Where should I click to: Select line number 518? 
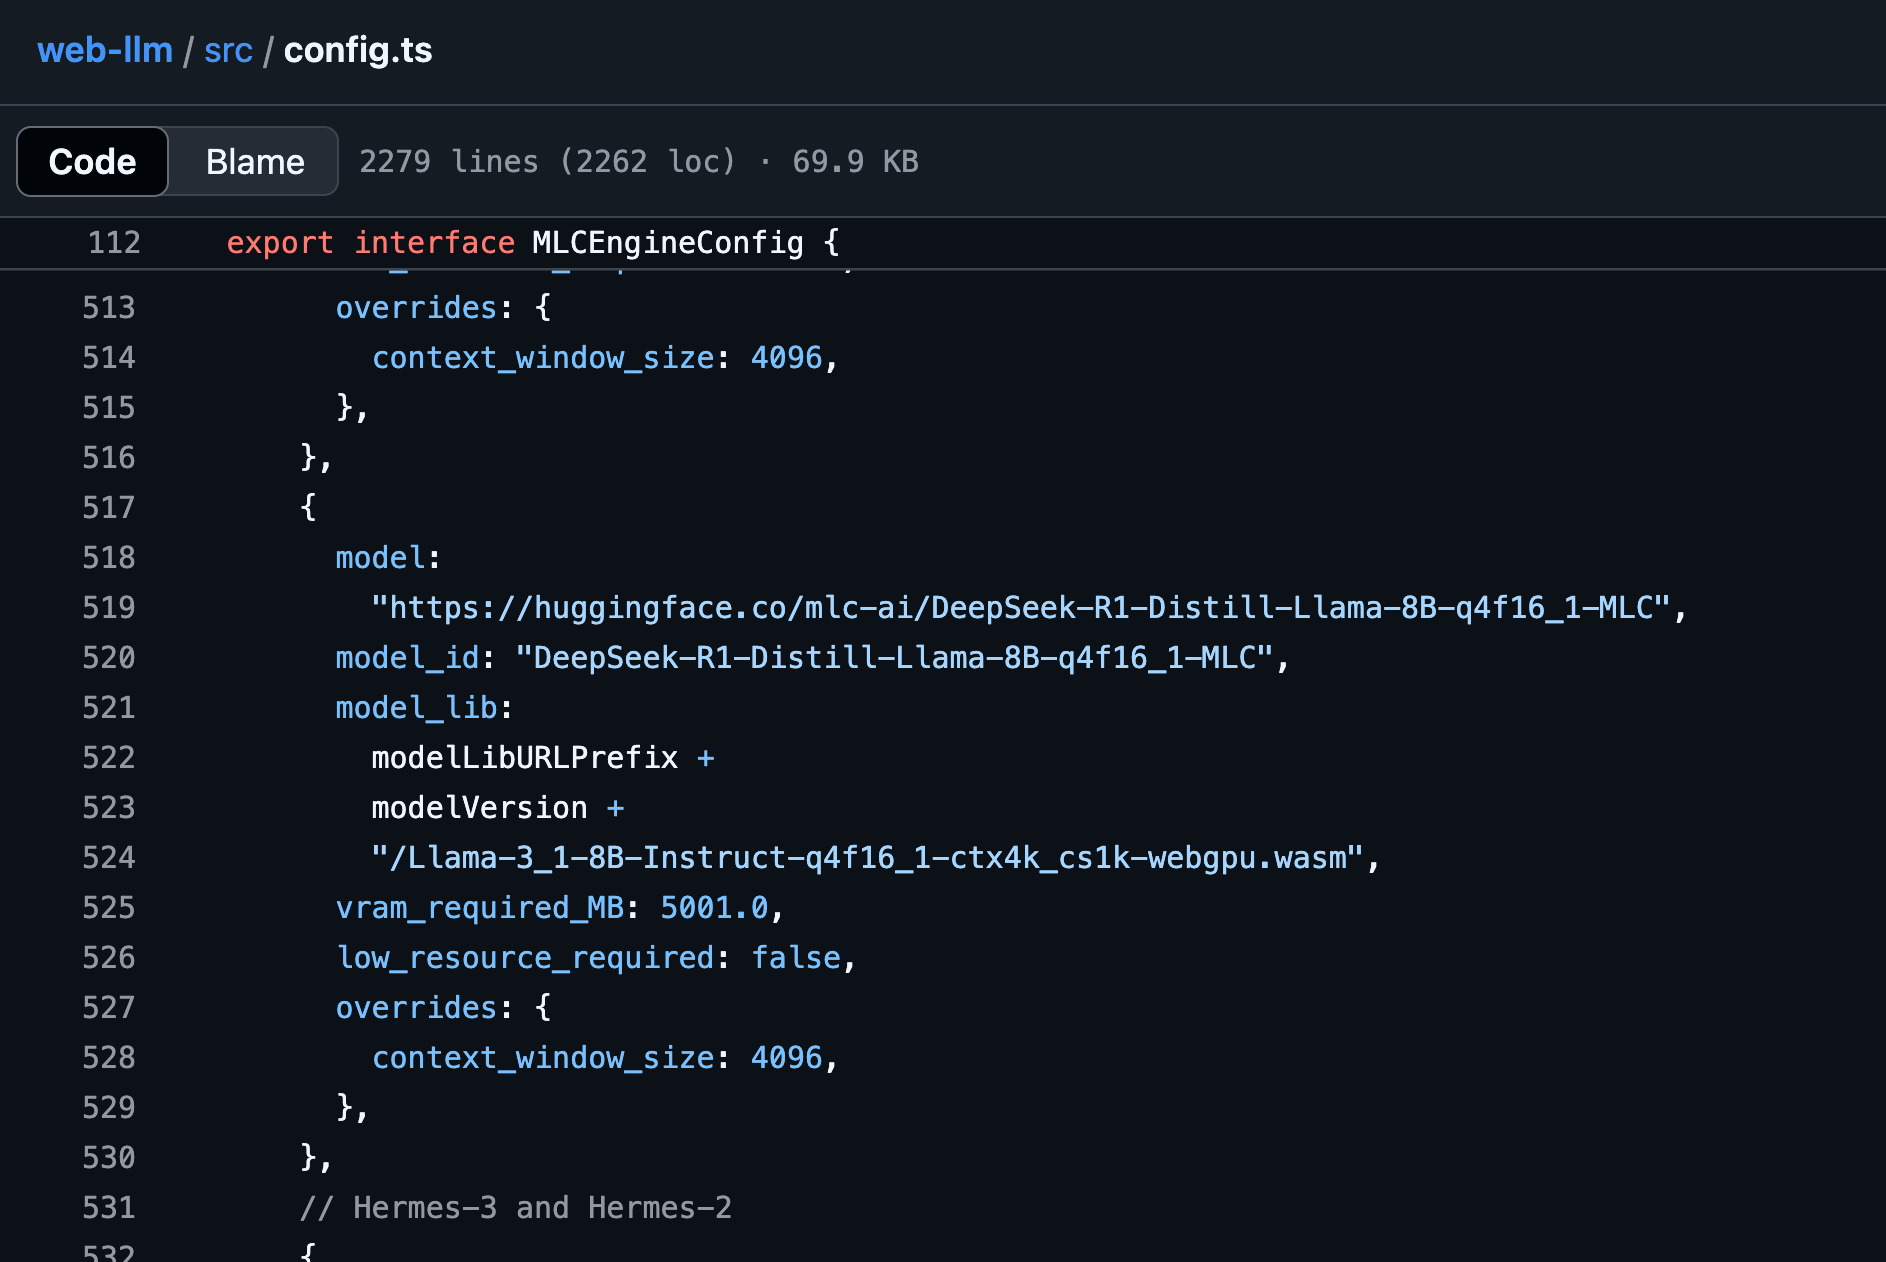pyautogui.click(x=108, y=557)
